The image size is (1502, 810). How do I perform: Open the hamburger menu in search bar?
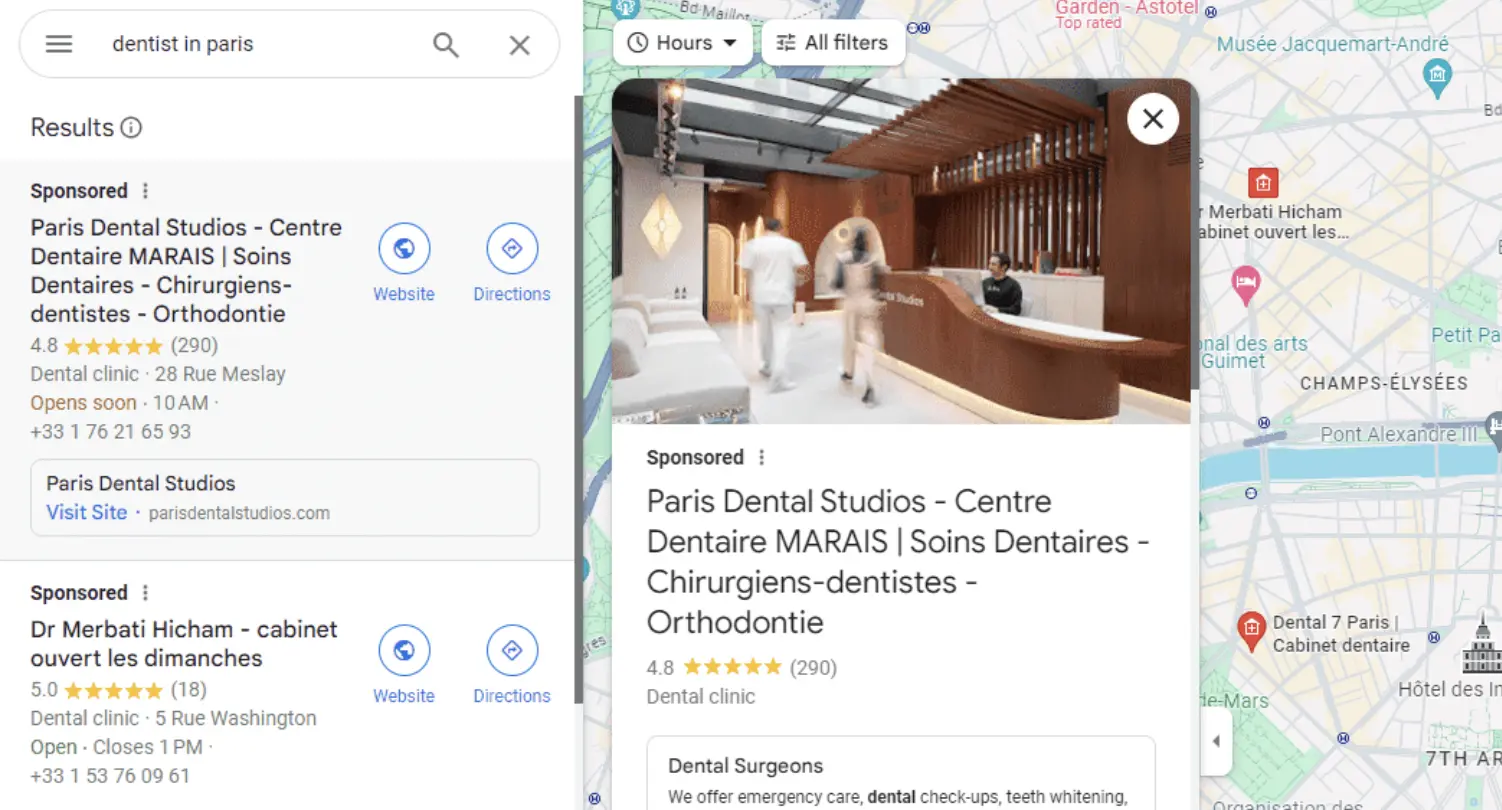[59, 44]
